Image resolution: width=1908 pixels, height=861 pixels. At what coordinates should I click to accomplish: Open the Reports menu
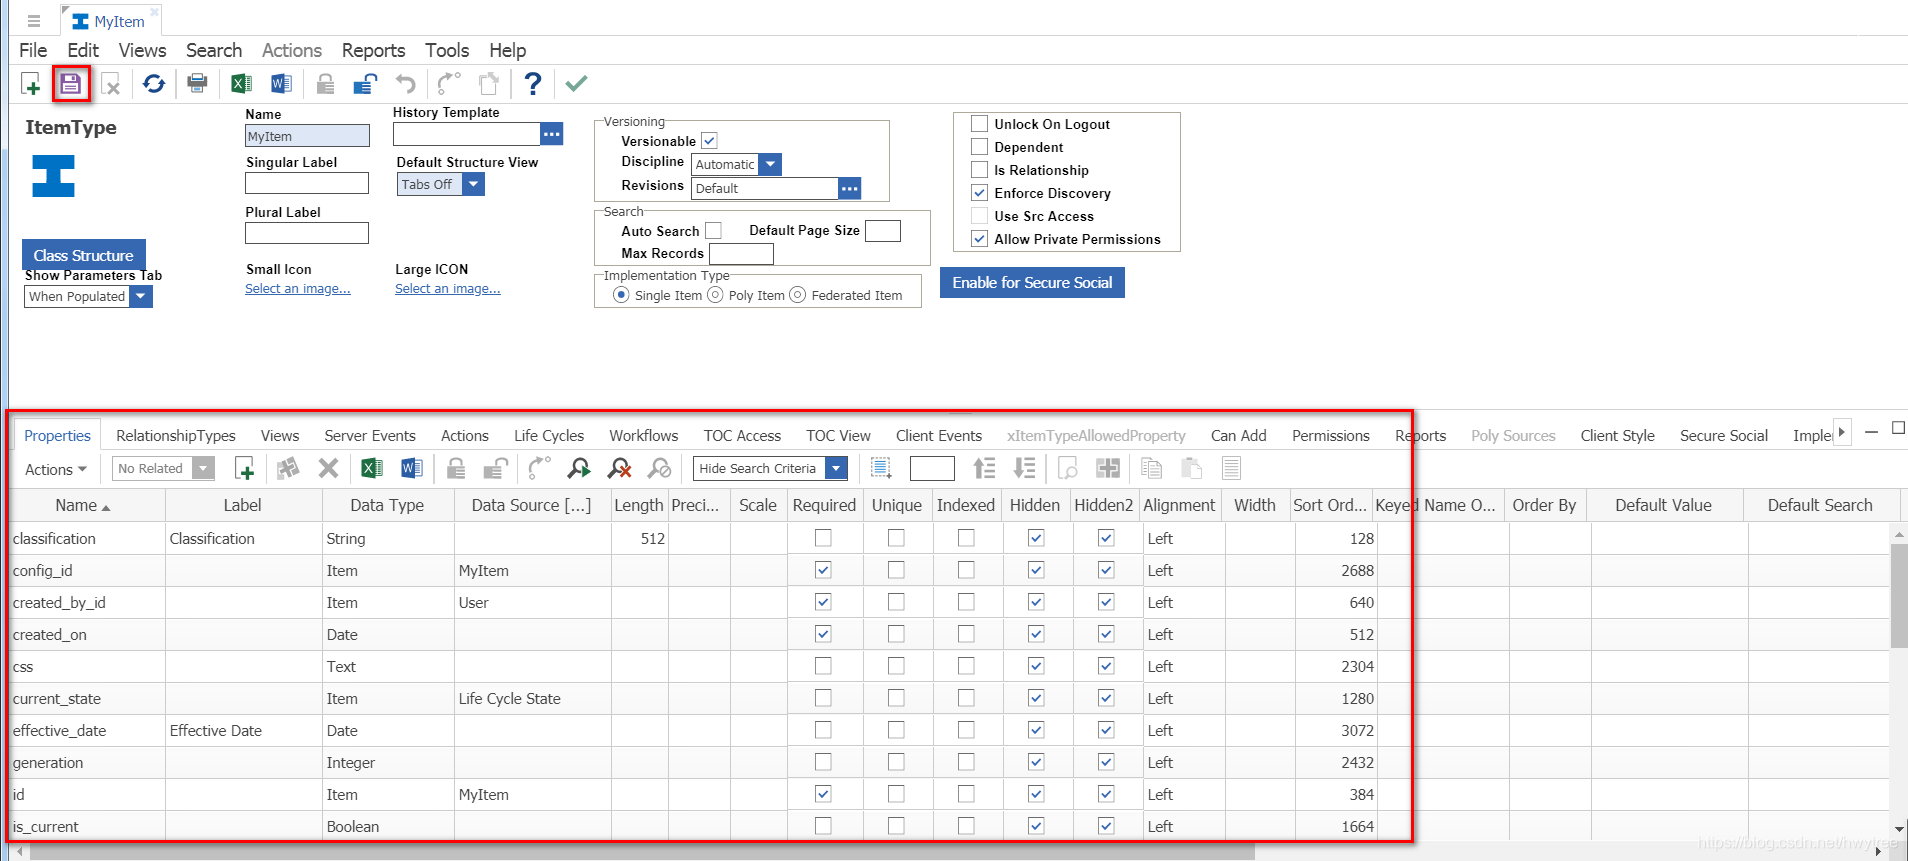(373, 50)
